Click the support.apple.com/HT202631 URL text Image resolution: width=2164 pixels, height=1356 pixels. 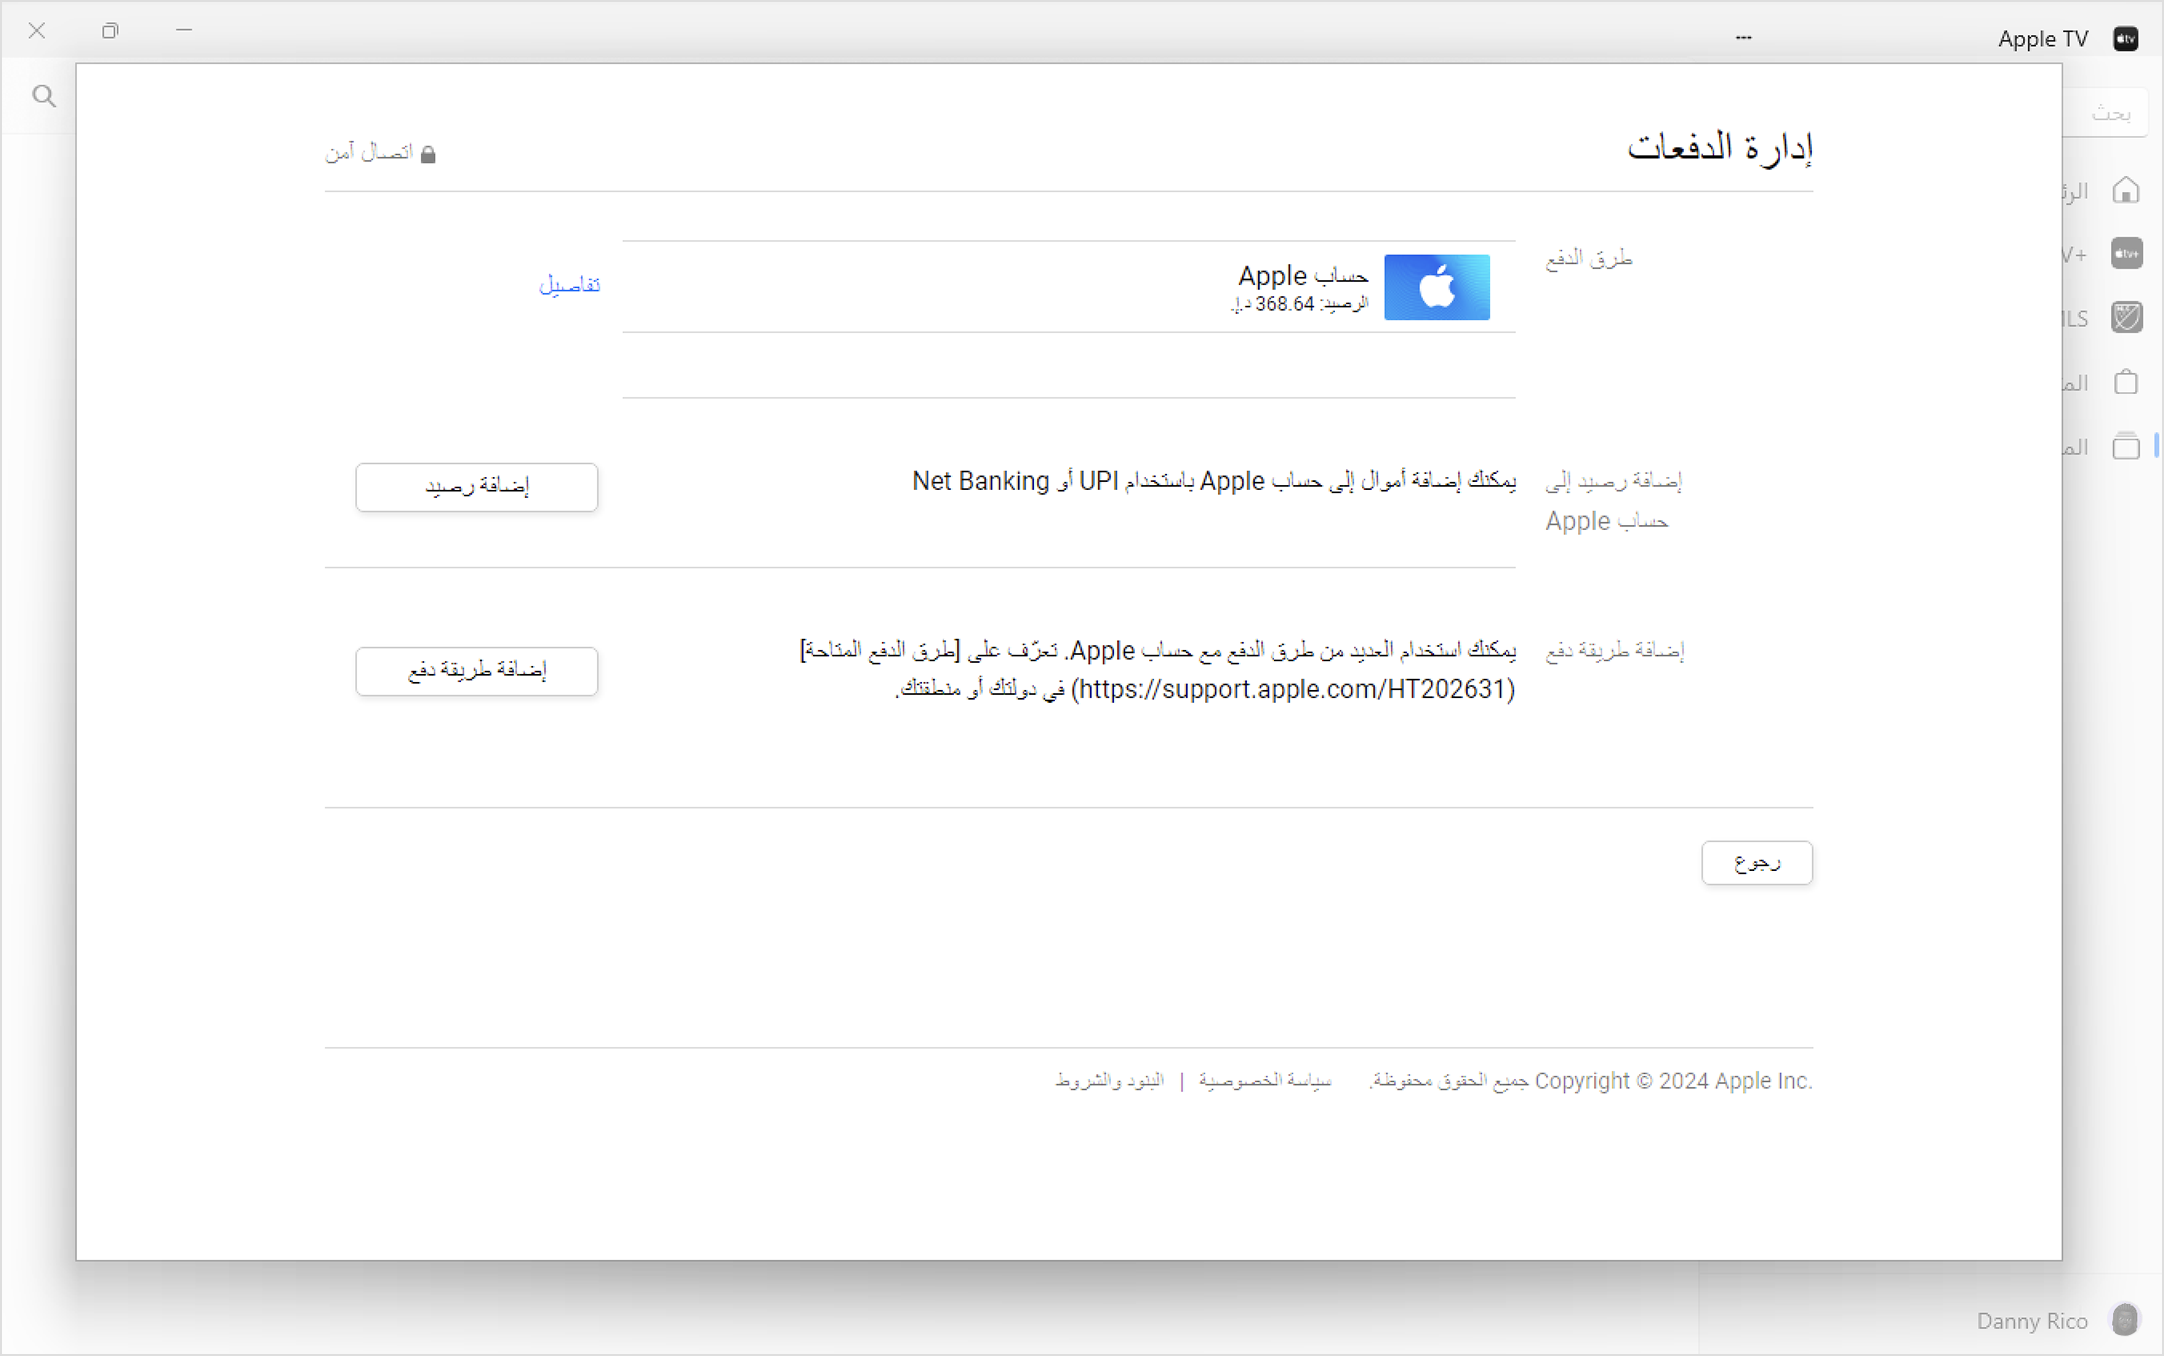1293,690
